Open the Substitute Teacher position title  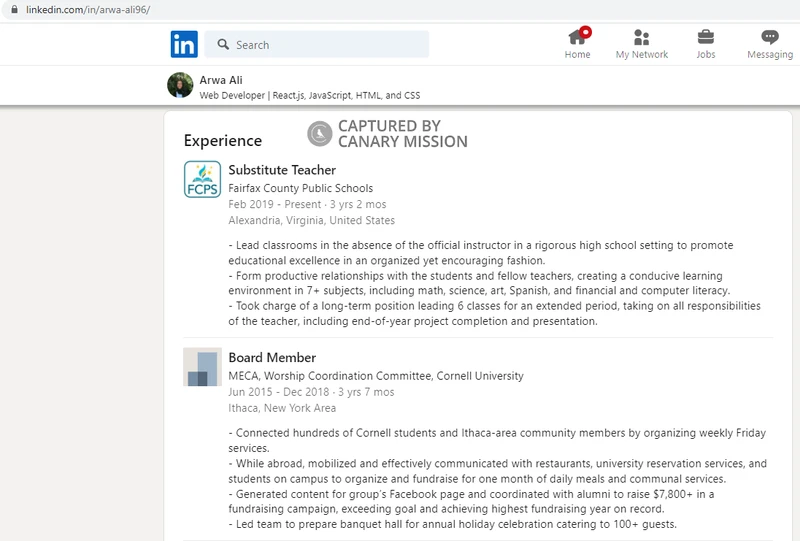[x=282, y=170]
